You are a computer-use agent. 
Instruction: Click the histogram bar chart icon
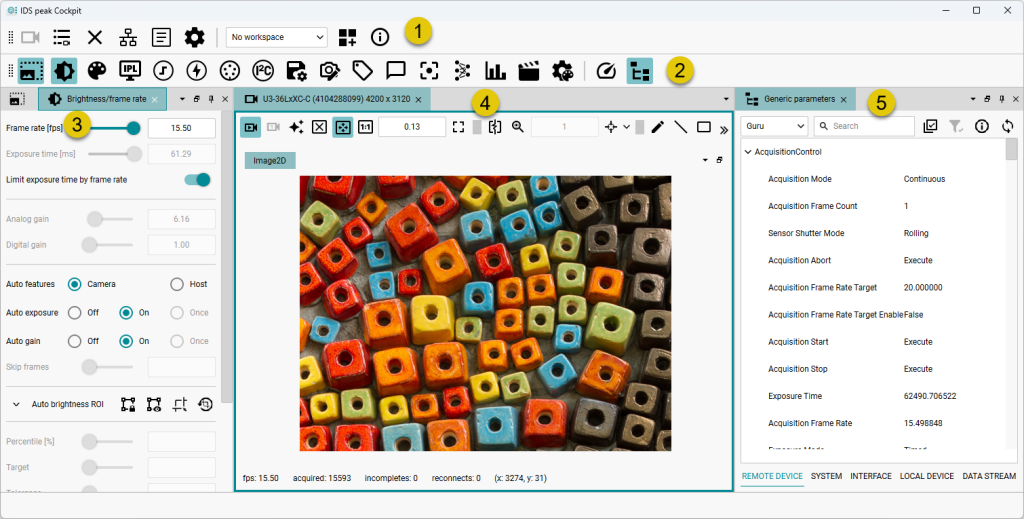[x=495, y=71]
